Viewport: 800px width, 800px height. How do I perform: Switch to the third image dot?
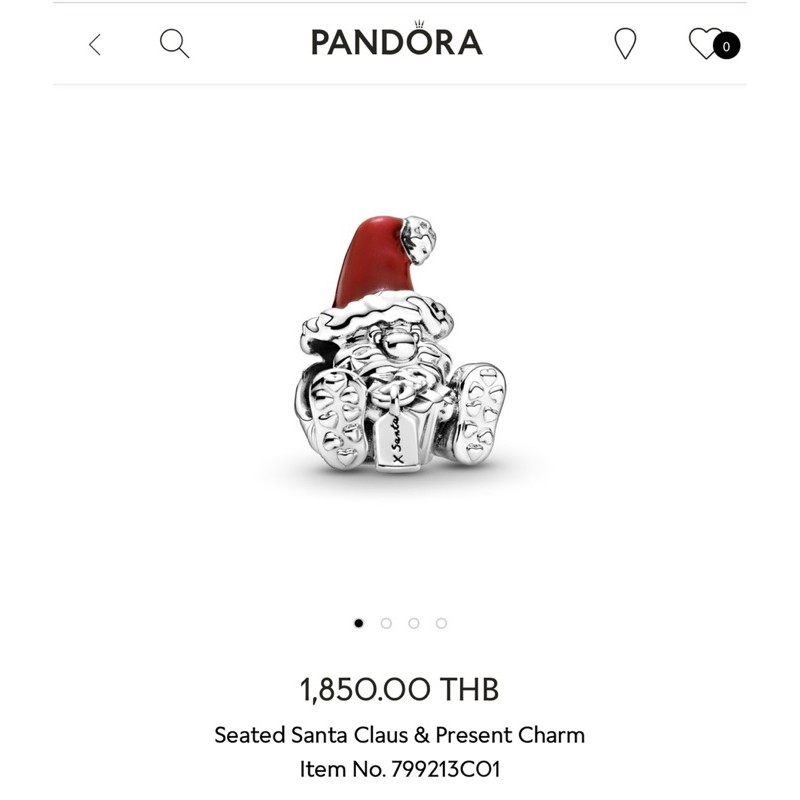(x=414, y=623)
